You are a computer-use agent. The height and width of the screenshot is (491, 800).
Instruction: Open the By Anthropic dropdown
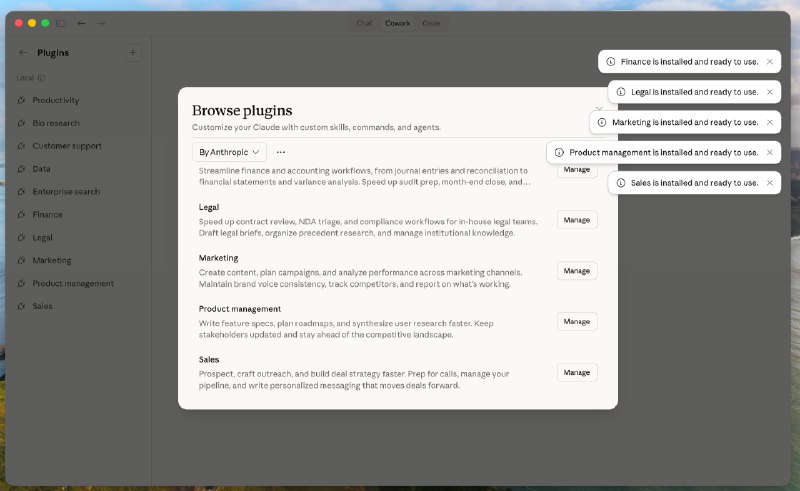click(230, 152)
